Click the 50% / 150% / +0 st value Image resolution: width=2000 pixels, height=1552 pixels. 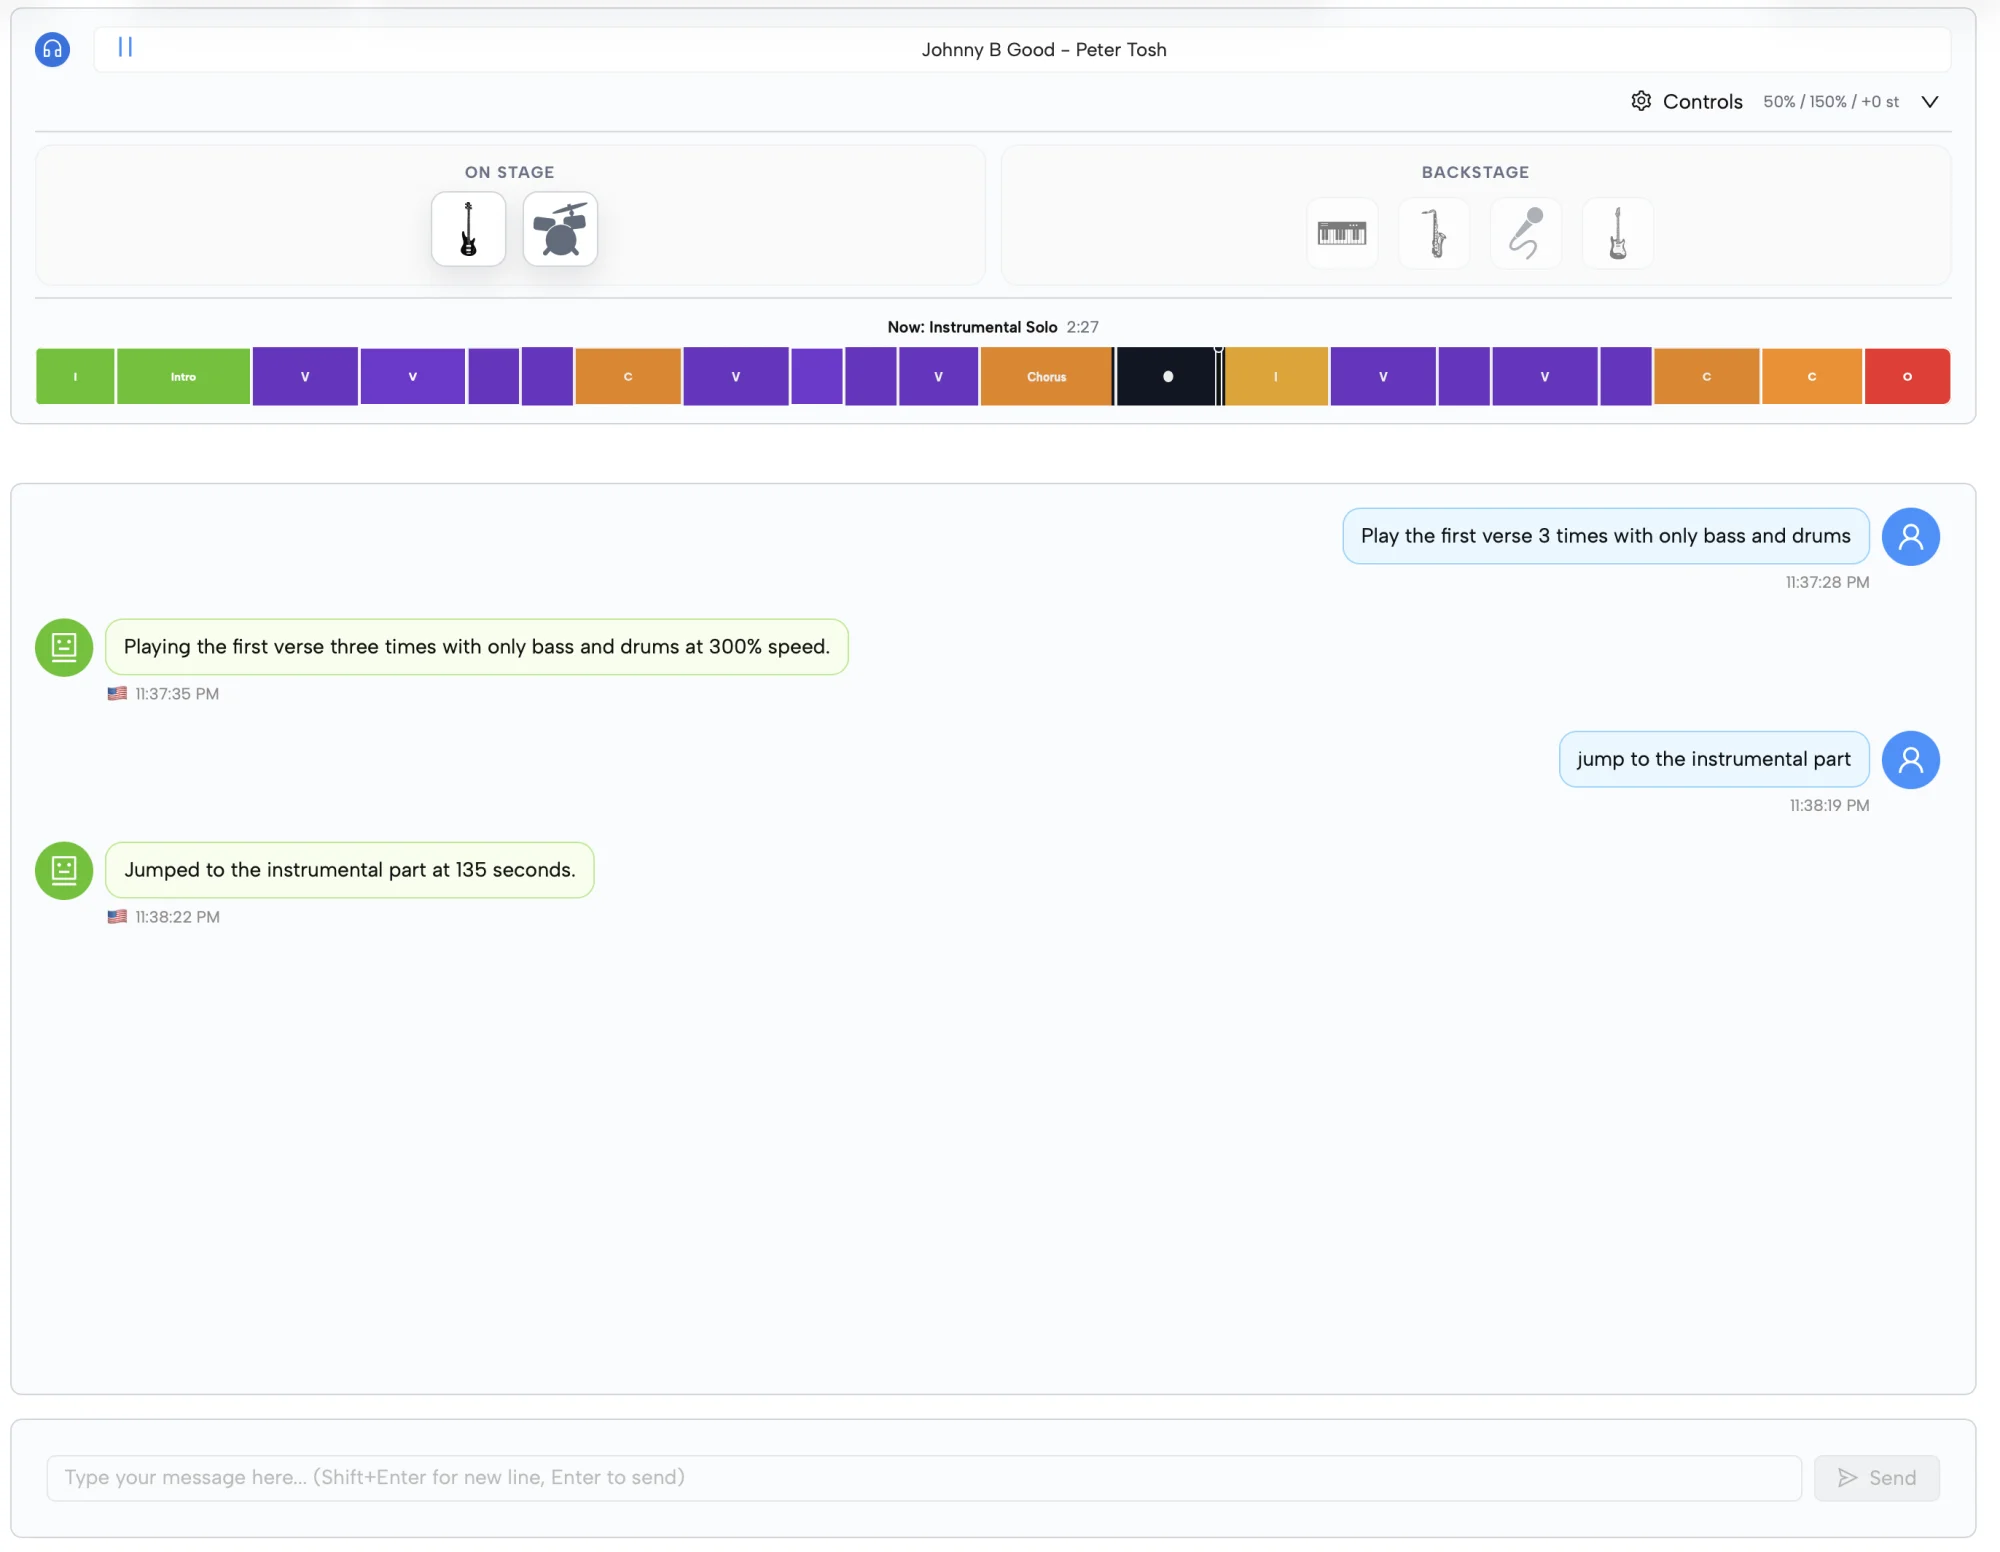pyautogui.click(x=1830, y=102)
